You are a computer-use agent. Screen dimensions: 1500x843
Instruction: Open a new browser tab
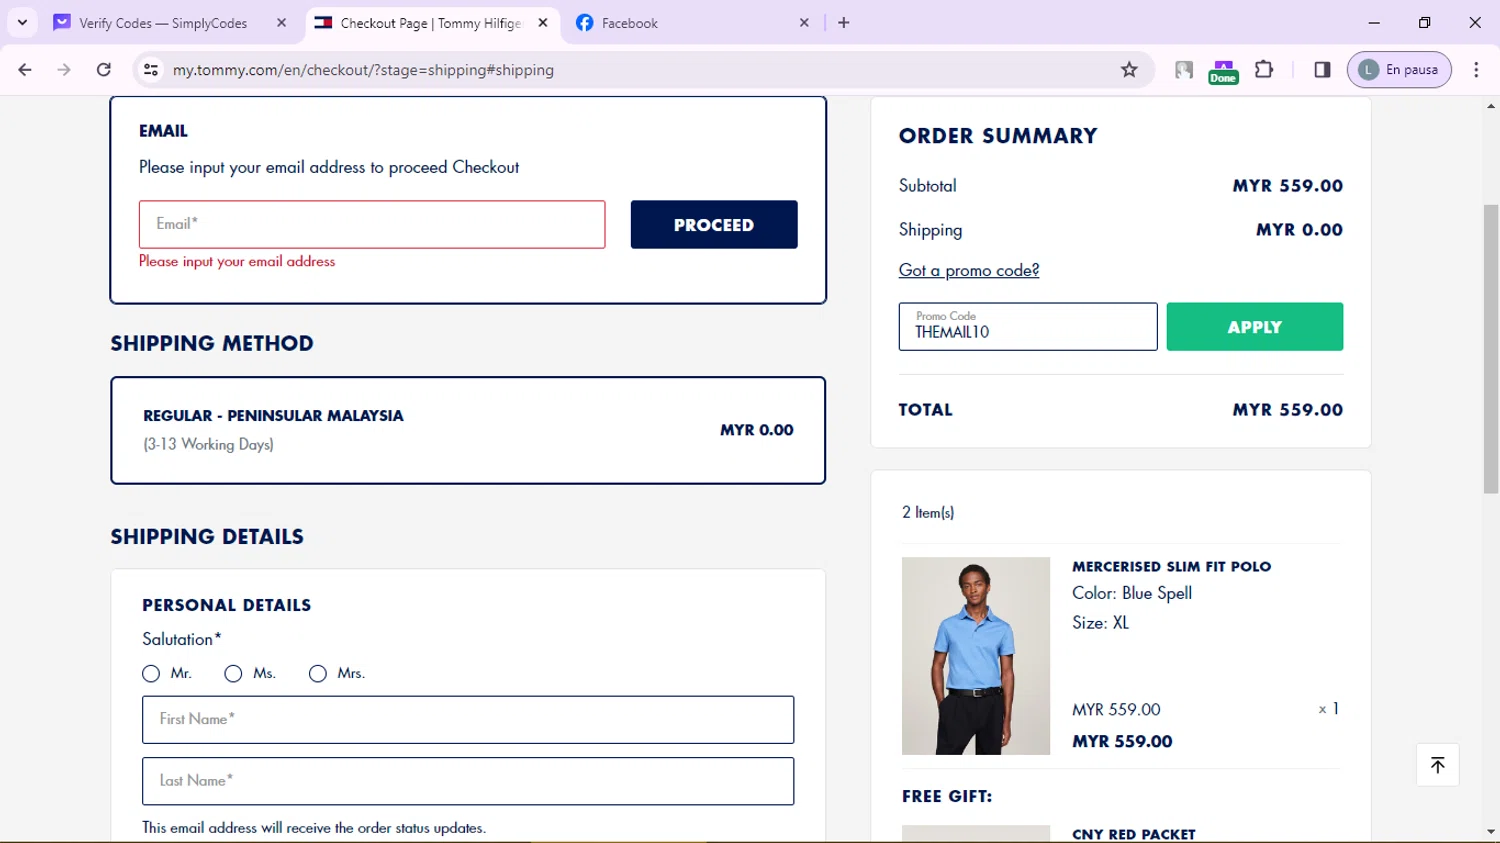pos(844,23)
